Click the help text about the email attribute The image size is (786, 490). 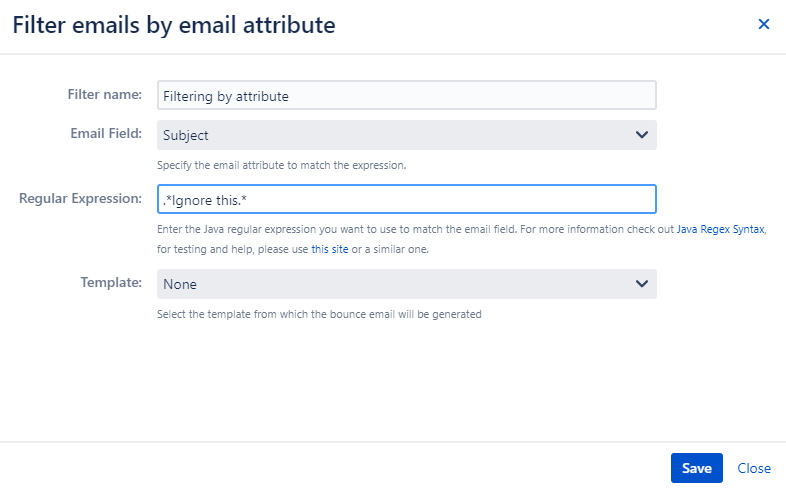tap(282, 165)
